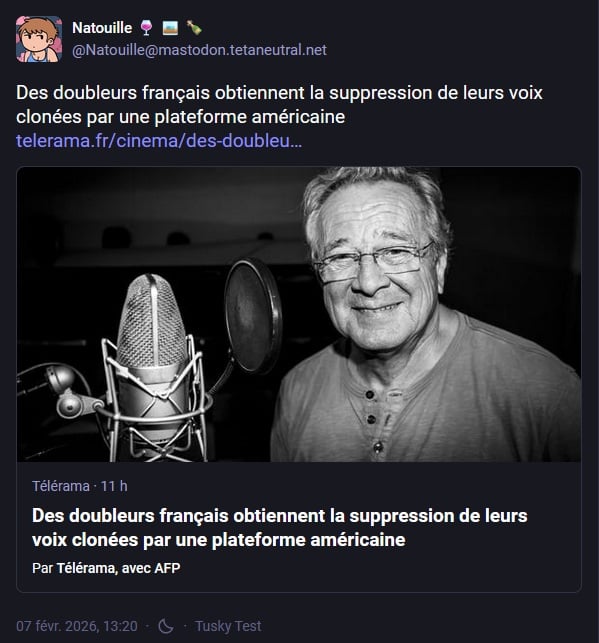Click the framed picture emoji in display name
599x643 pixels.
click(170, 28)
